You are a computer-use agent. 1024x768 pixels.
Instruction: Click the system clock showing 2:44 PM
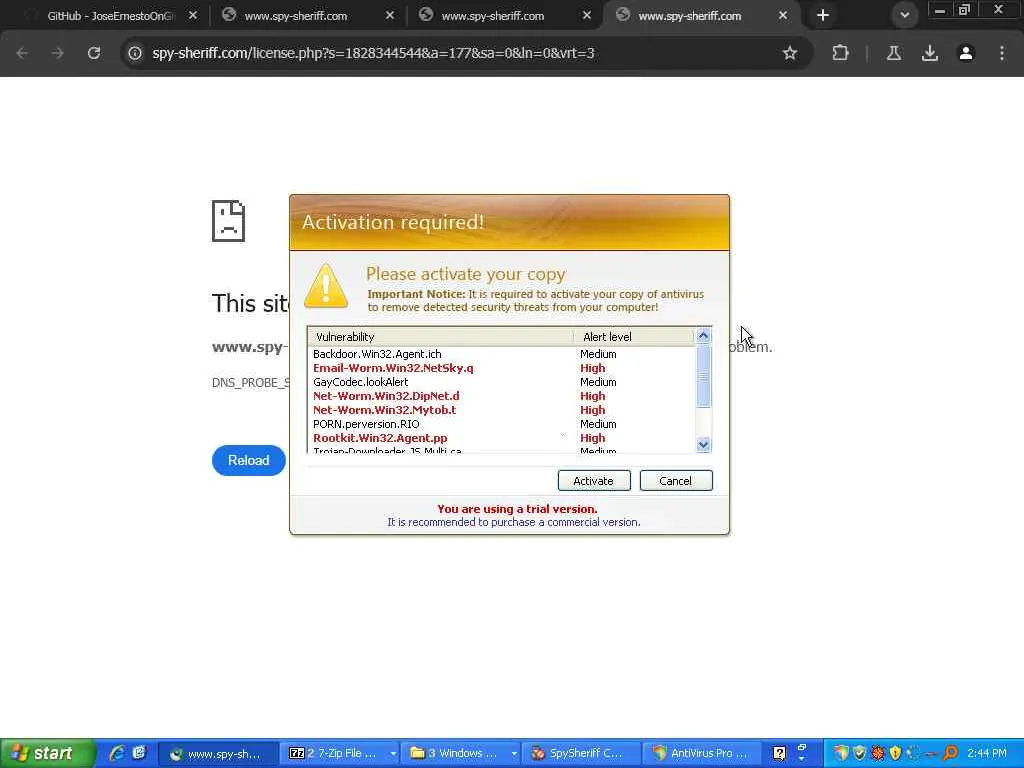click(987, 754)
